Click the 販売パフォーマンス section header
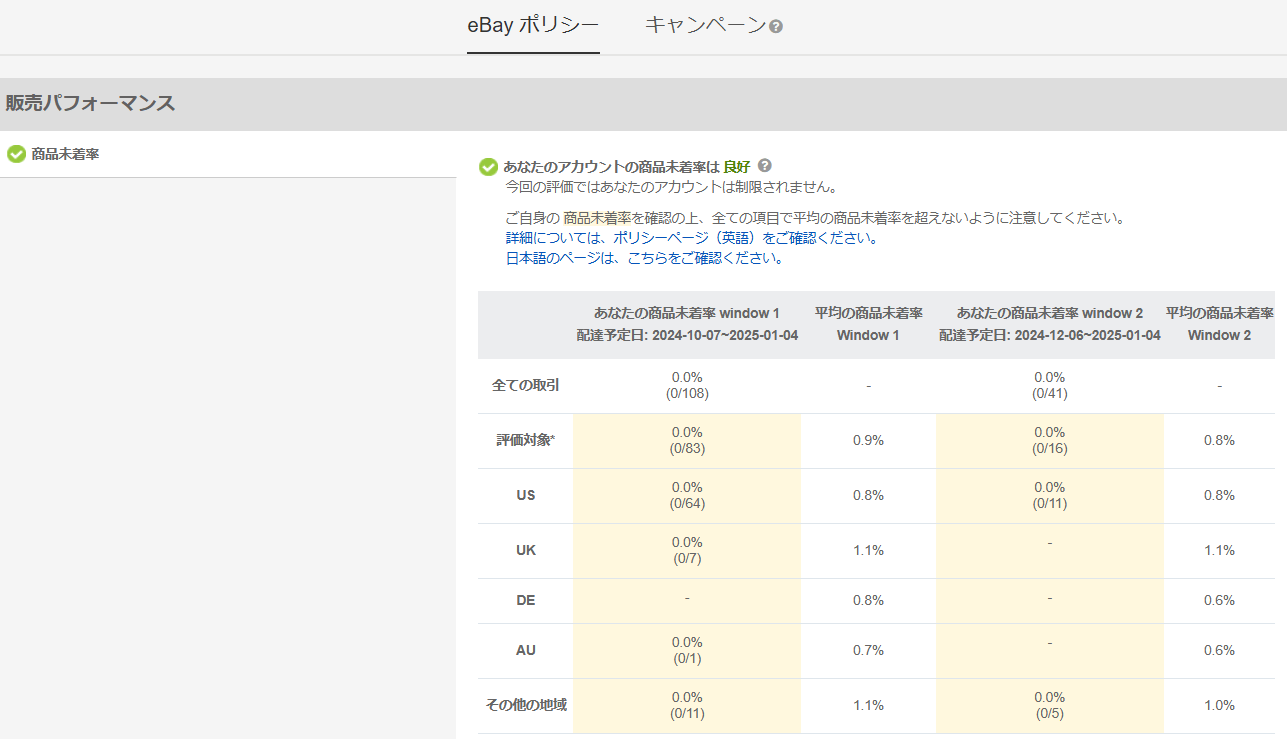Viewport: 1287px width, 739px height. click(90, 103)
